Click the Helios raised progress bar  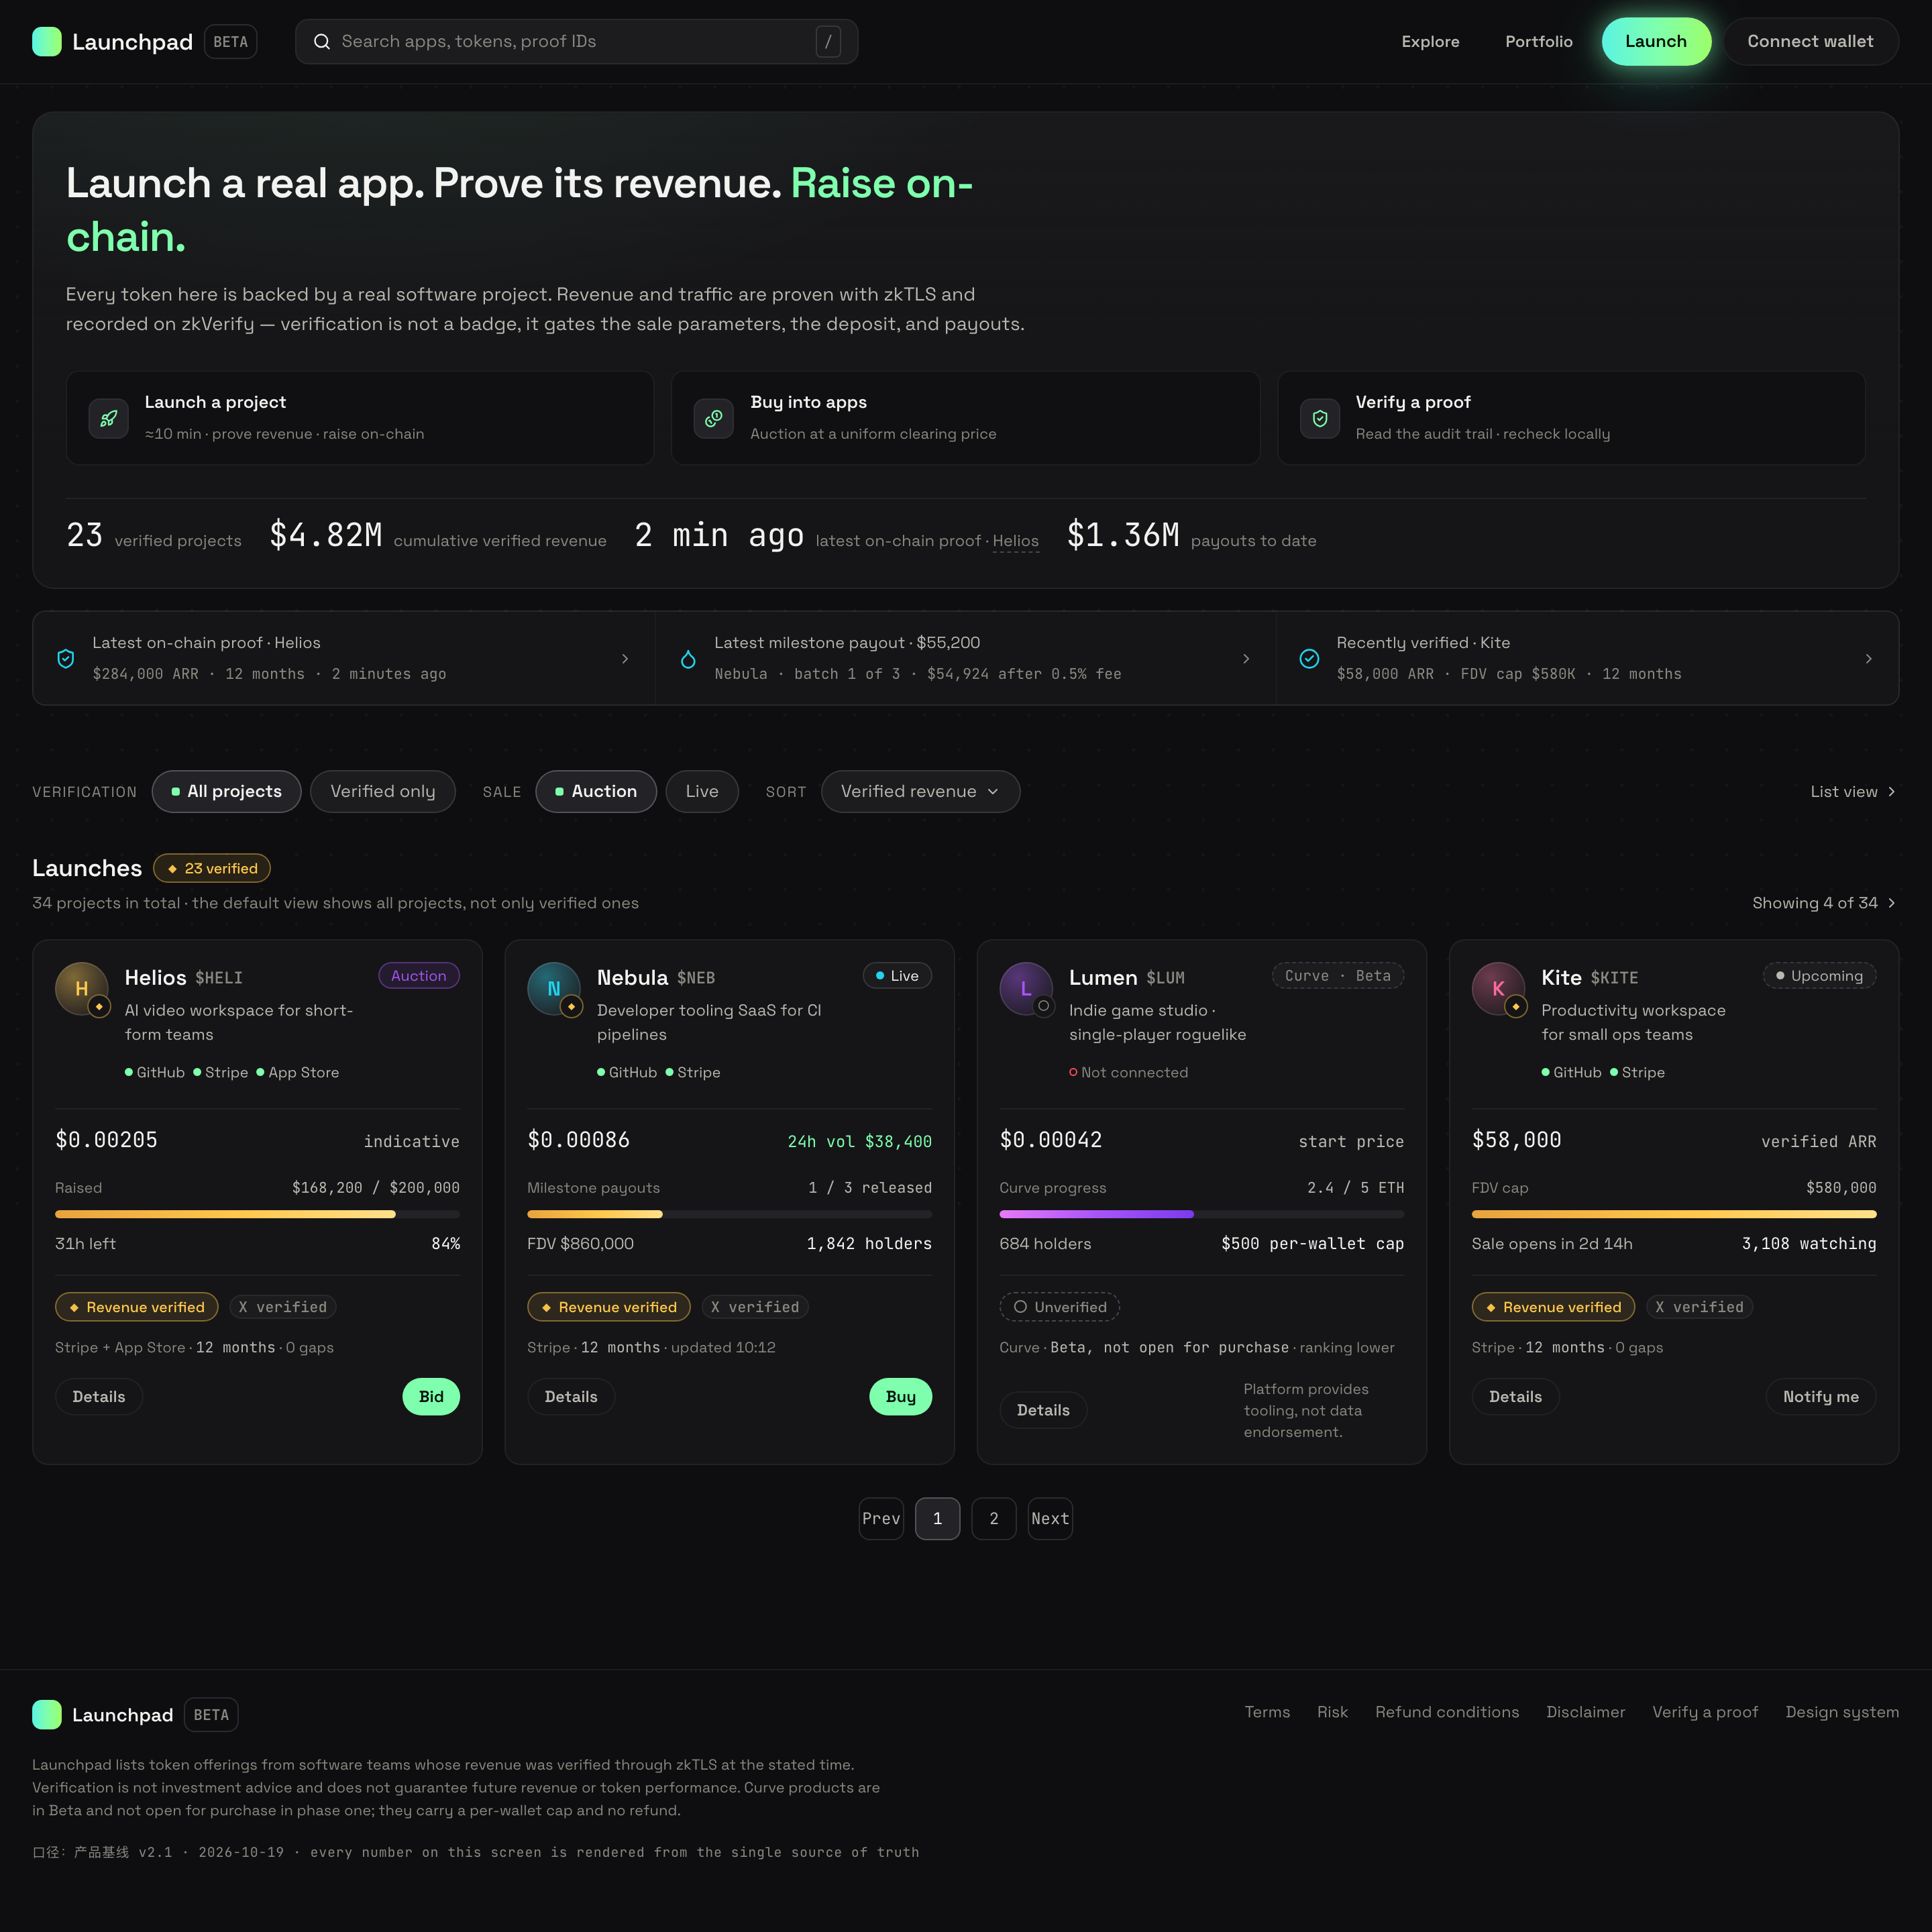[x=257, y=1214]
